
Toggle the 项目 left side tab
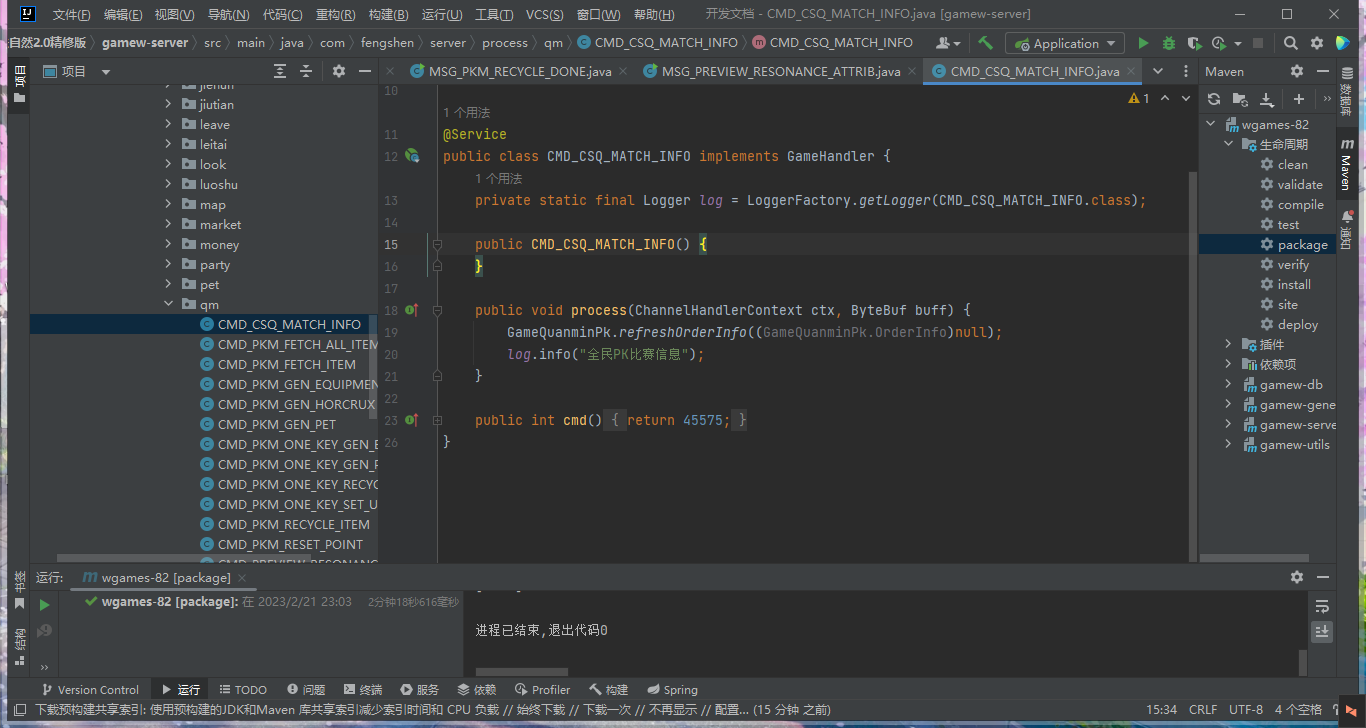pos(19,83)
